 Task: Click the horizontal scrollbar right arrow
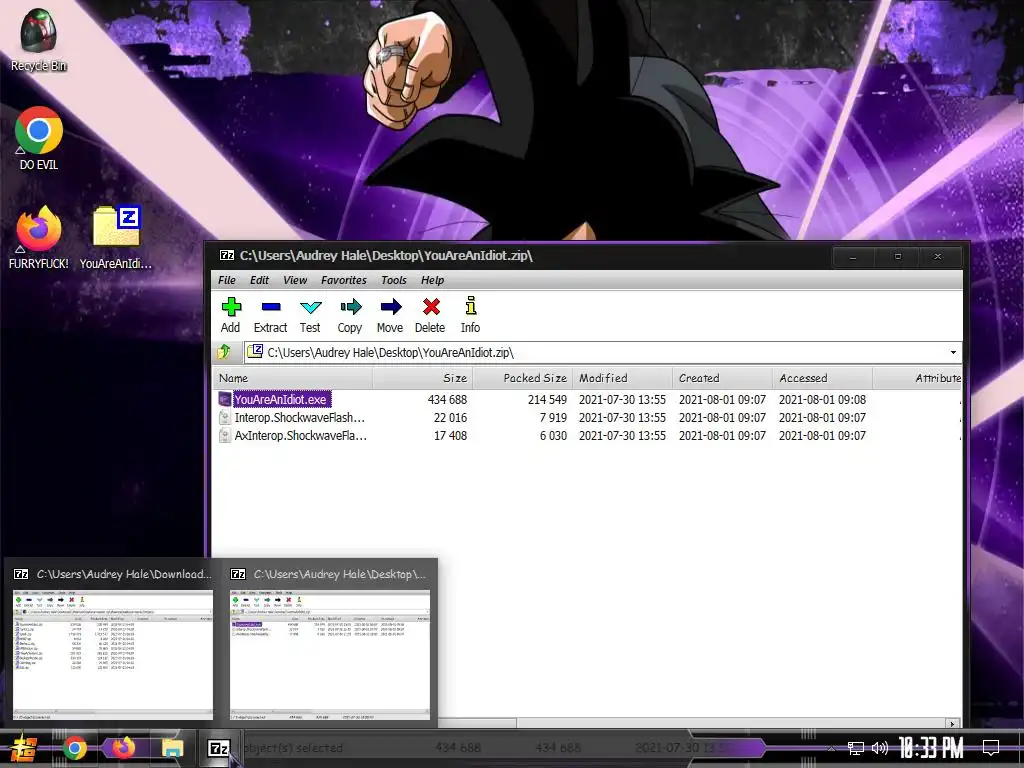(953, 724)
